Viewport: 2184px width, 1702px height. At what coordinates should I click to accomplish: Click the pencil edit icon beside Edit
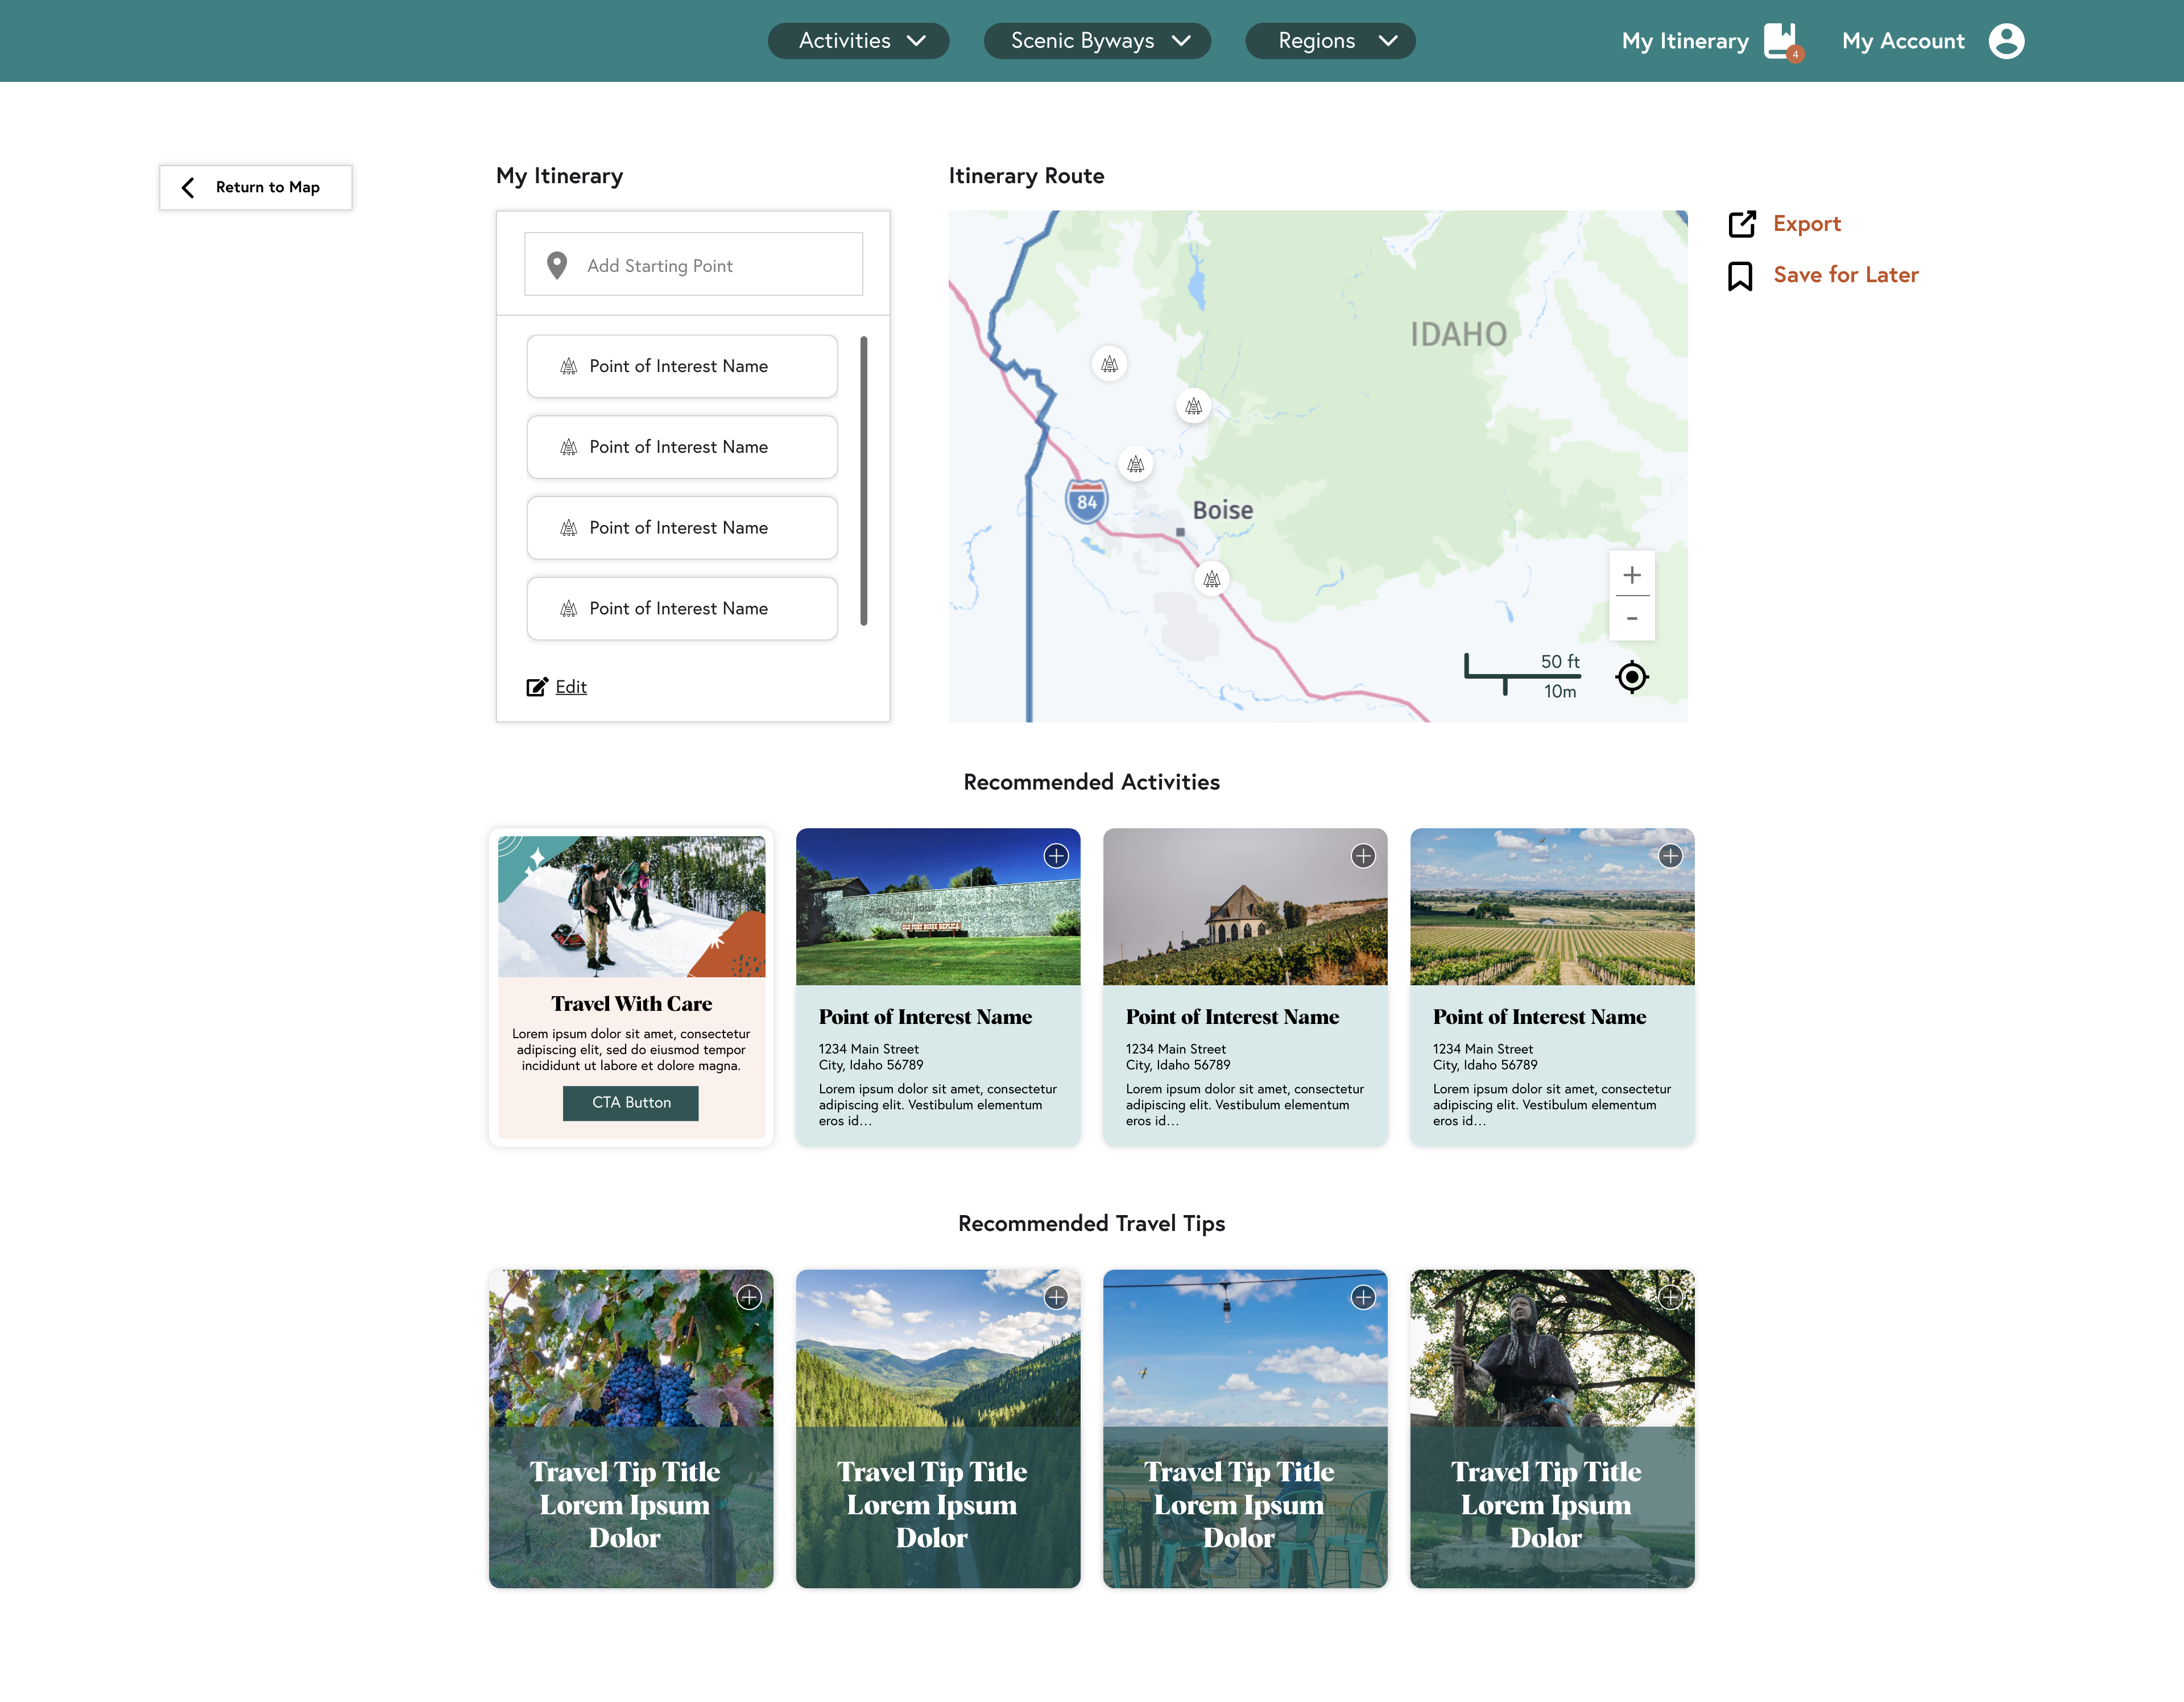point(537,686)
